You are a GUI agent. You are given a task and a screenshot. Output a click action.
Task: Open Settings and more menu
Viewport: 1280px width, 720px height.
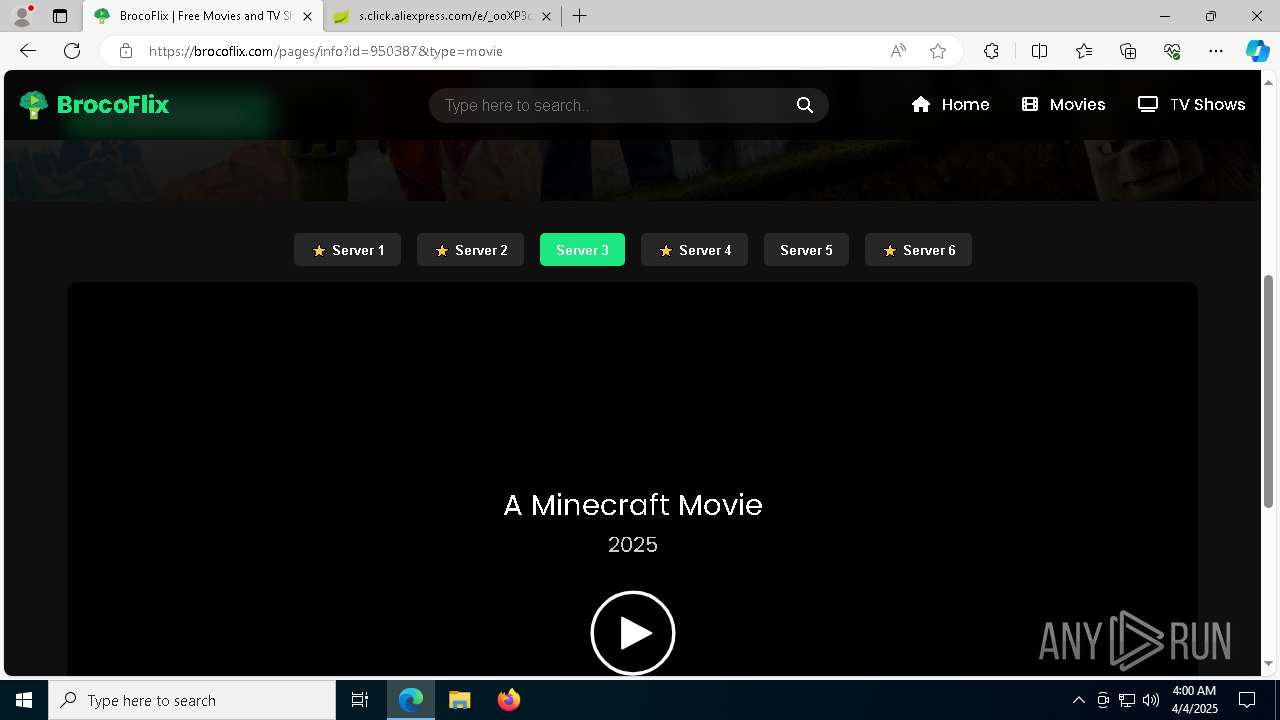click(x=1216, y=51)
